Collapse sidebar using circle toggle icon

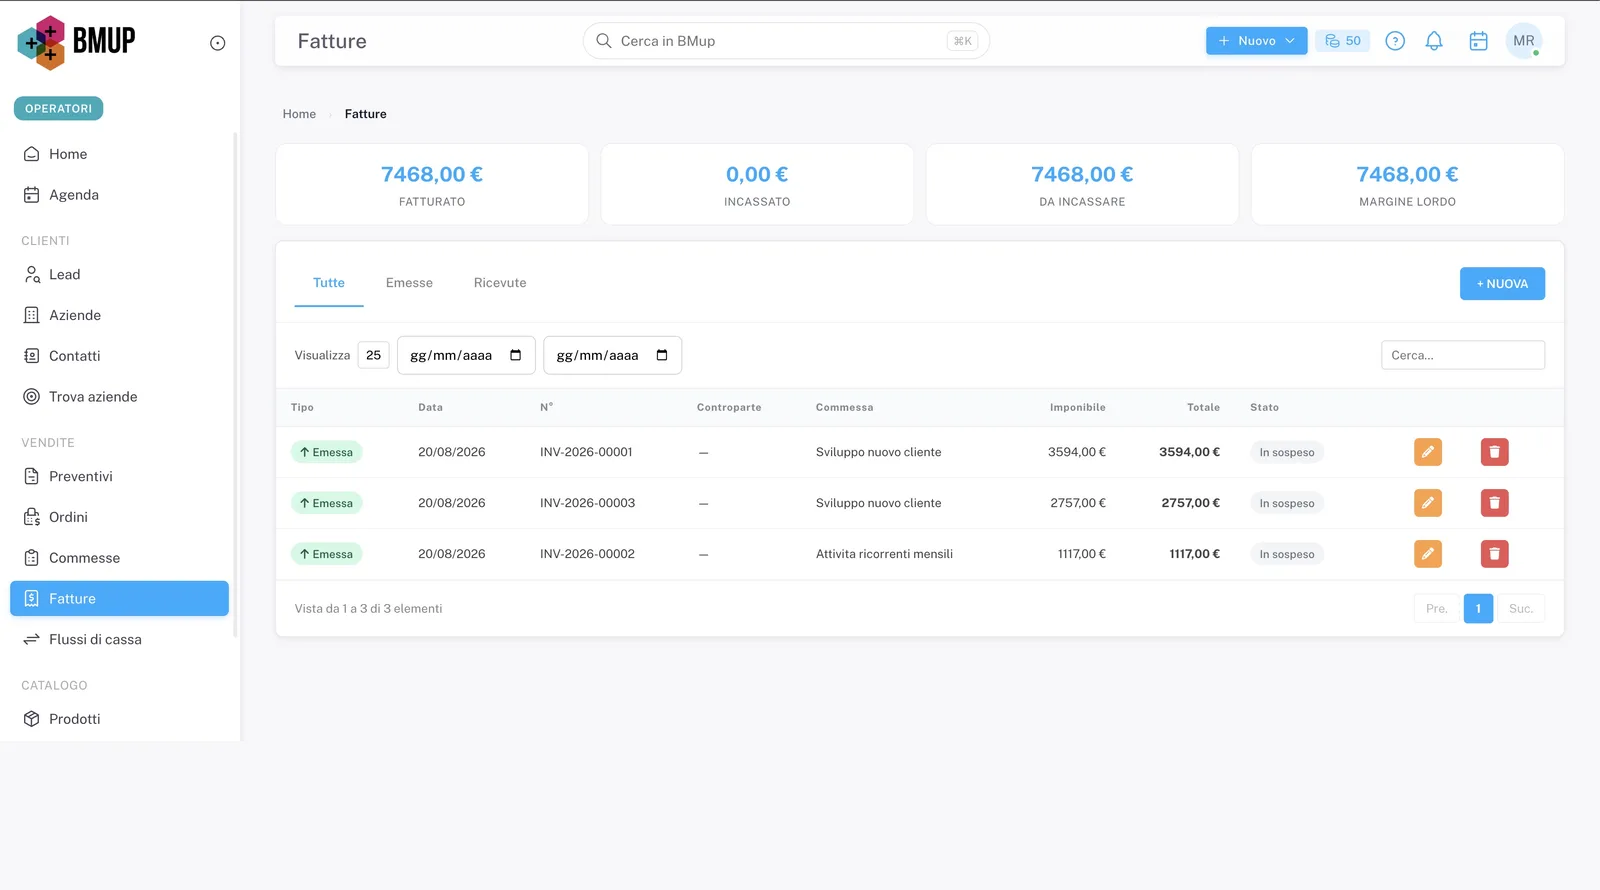[217, 43]
